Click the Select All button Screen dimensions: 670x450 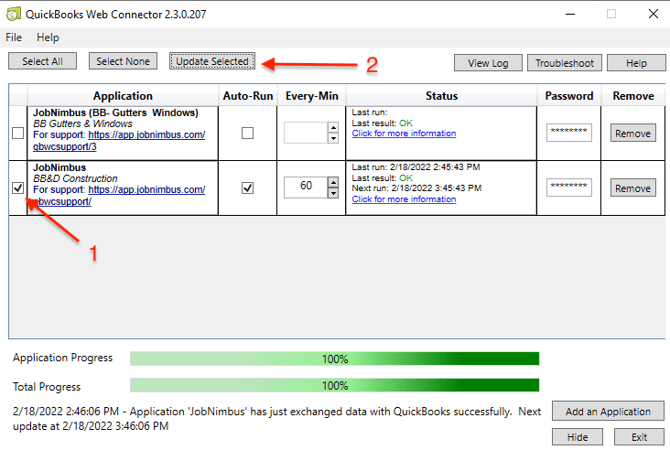pyautogui.click(x=42, y=61)
